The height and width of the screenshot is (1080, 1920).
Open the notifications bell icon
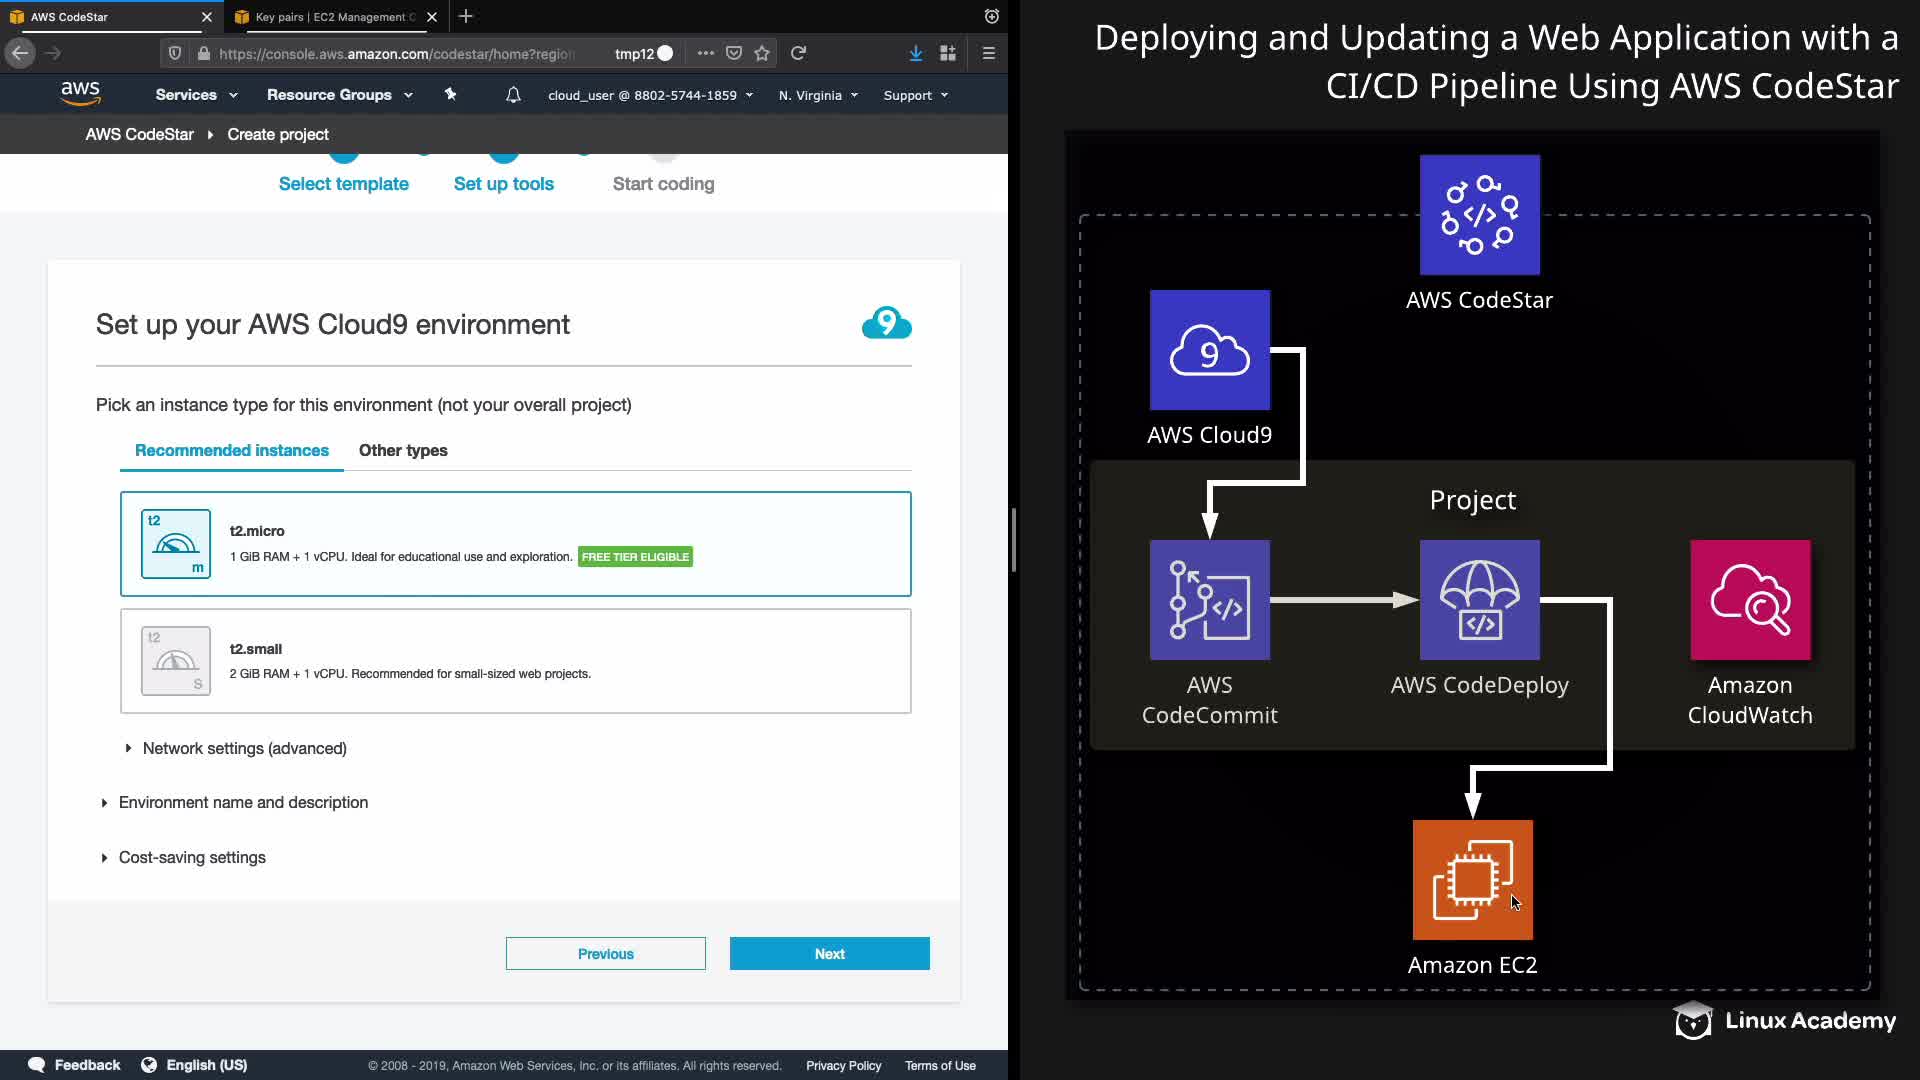513,95
